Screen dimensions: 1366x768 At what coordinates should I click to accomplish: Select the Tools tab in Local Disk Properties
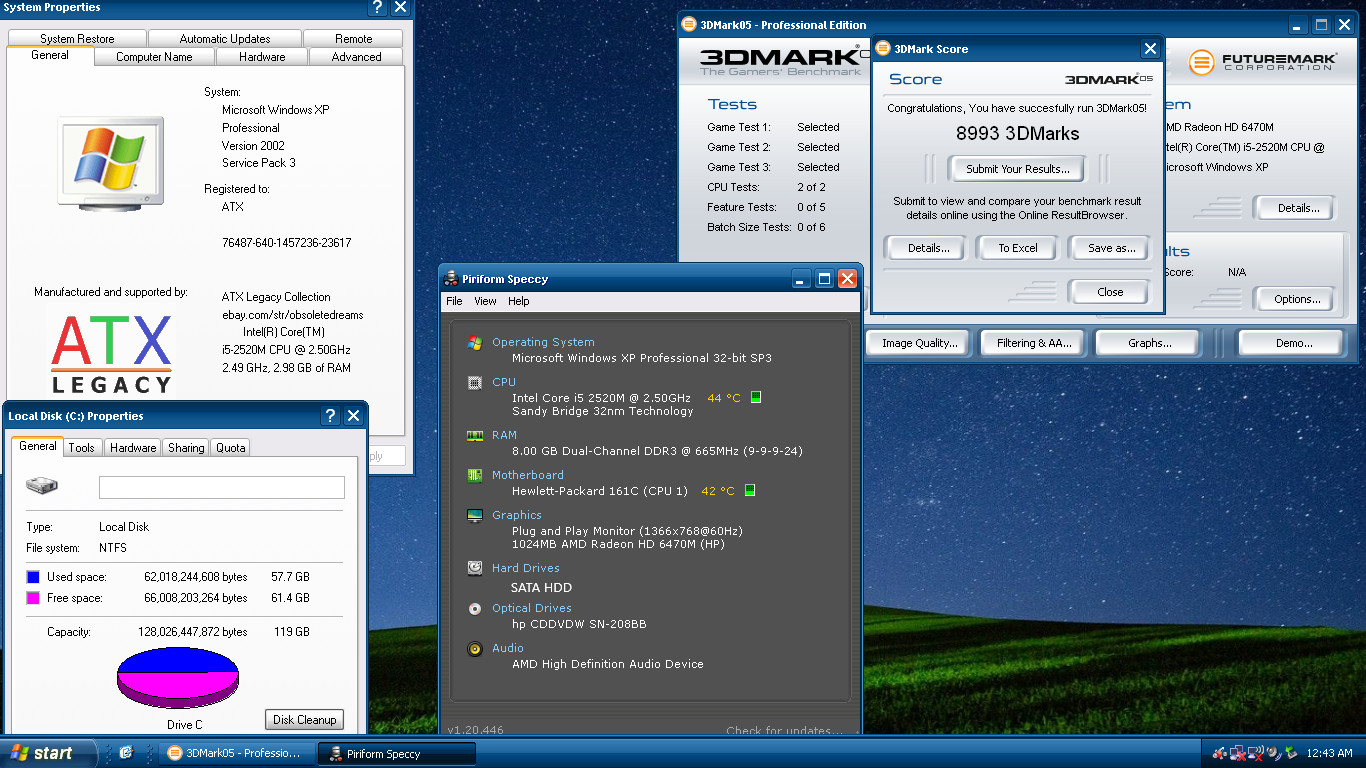tap(82, 448)
